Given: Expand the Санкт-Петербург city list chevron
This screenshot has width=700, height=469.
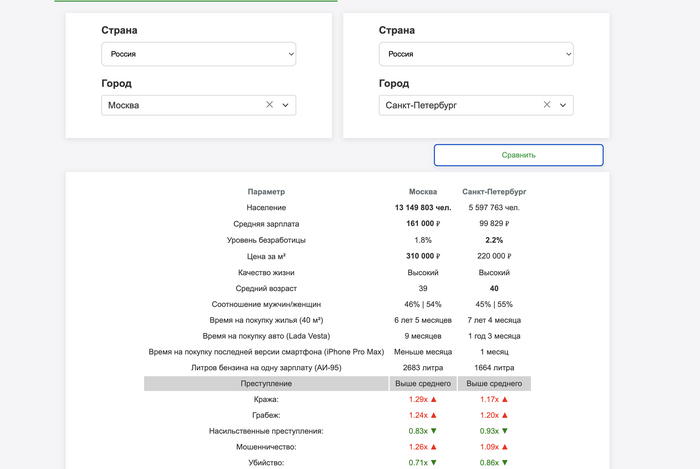Looking at the screenshot, I should 563,105.
